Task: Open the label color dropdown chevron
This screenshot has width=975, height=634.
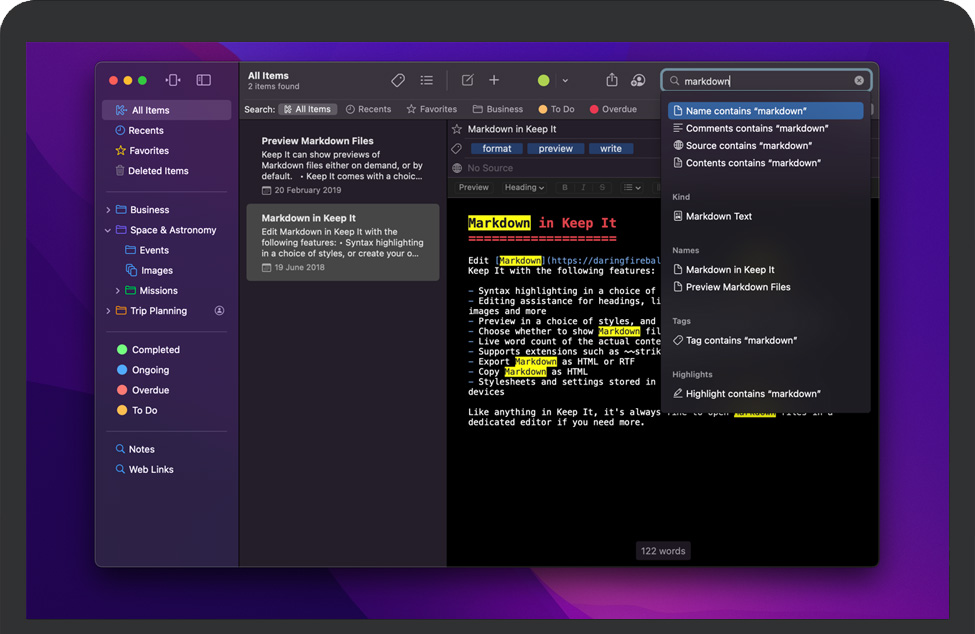Action: coord(565,81)
